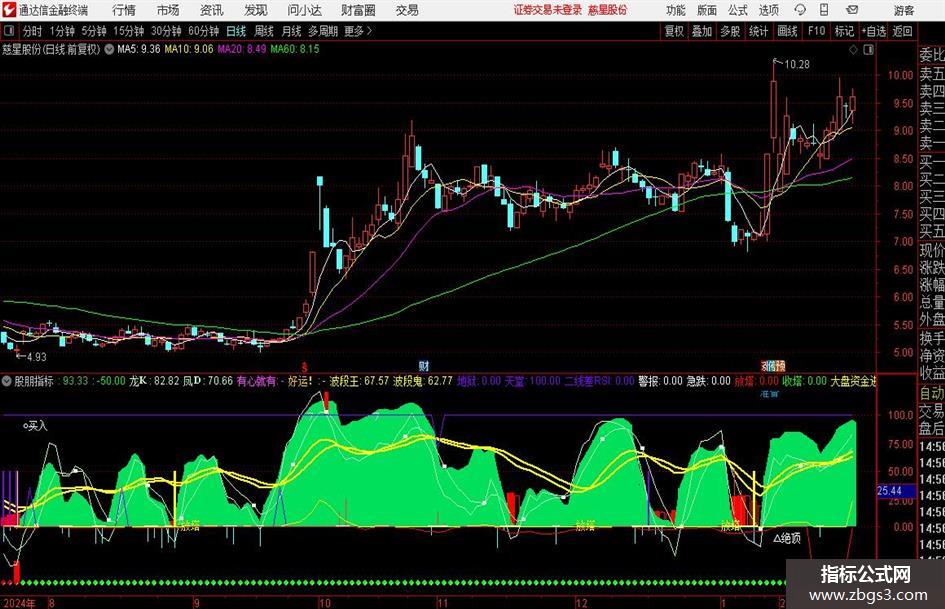Switch to the 分时 intraday tab

click(x=33, y=31)
